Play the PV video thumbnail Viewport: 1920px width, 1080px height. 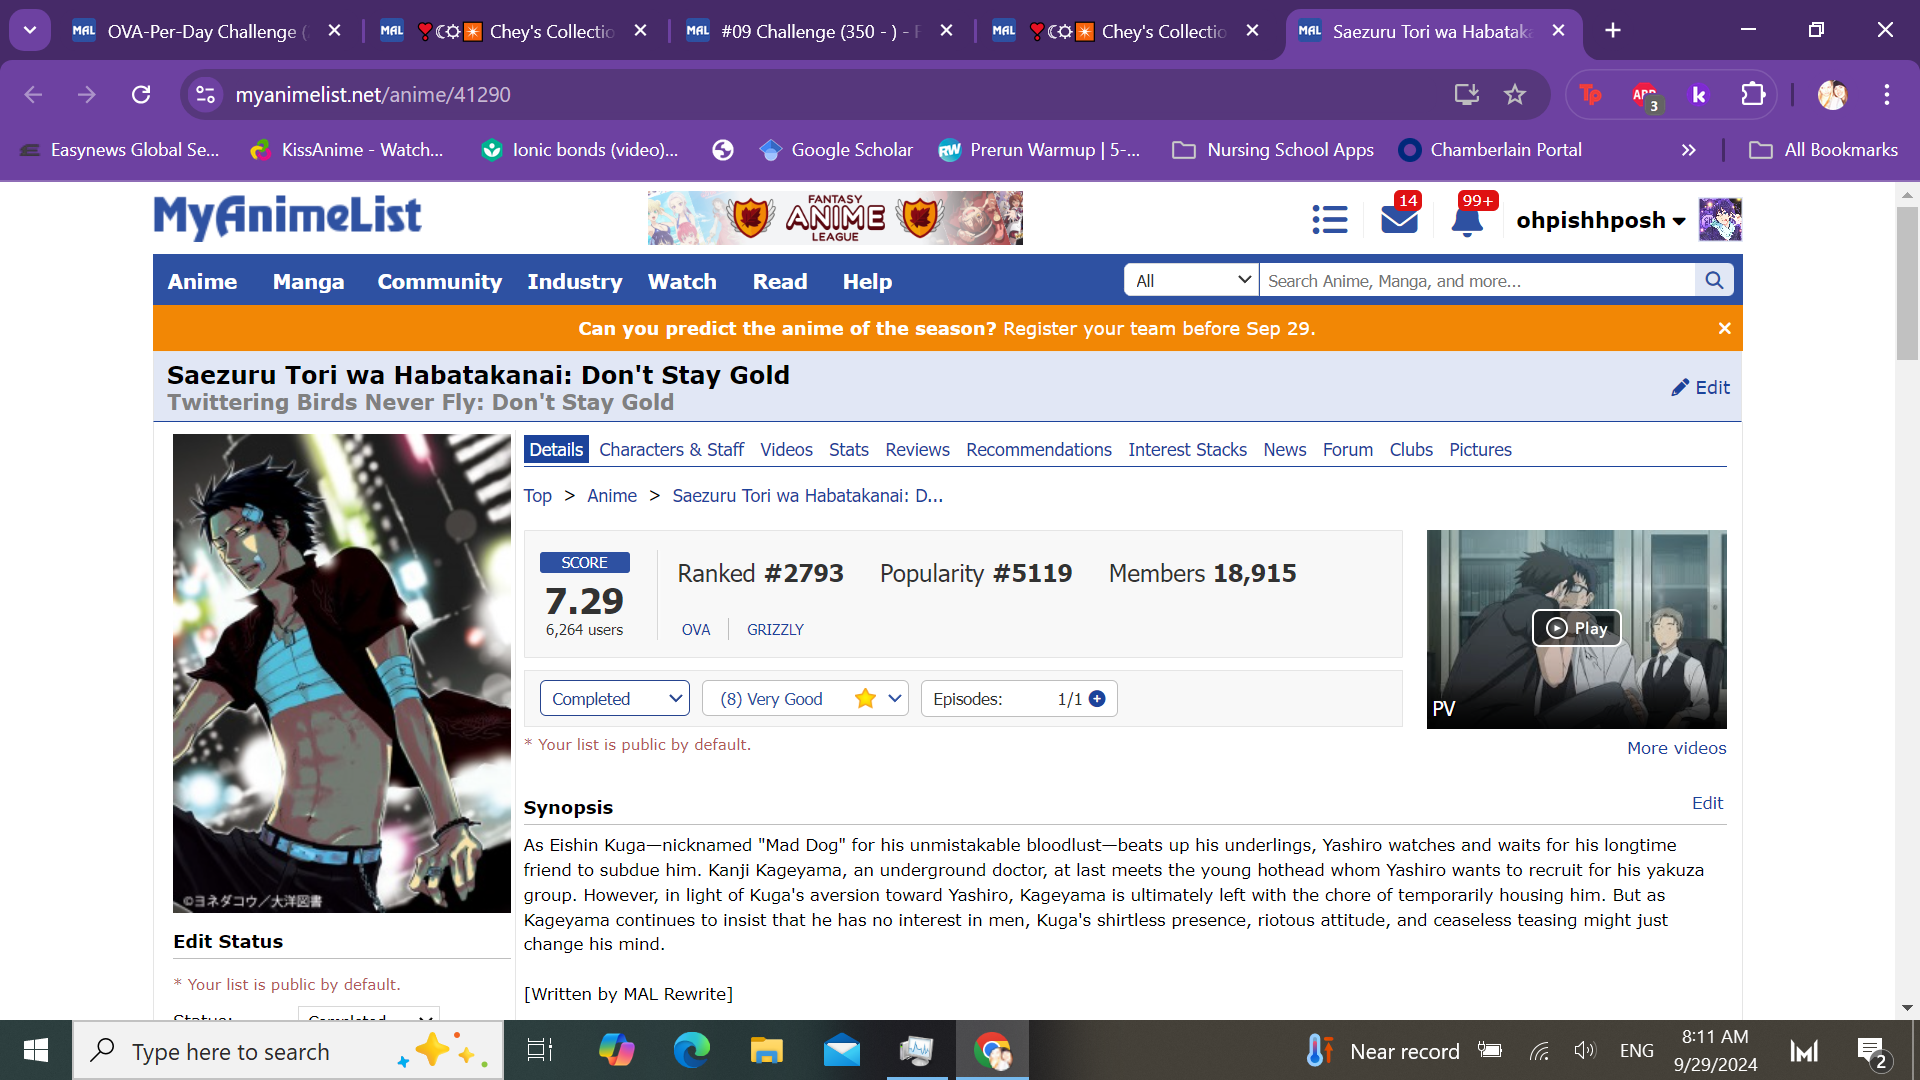click(1576, 628)
